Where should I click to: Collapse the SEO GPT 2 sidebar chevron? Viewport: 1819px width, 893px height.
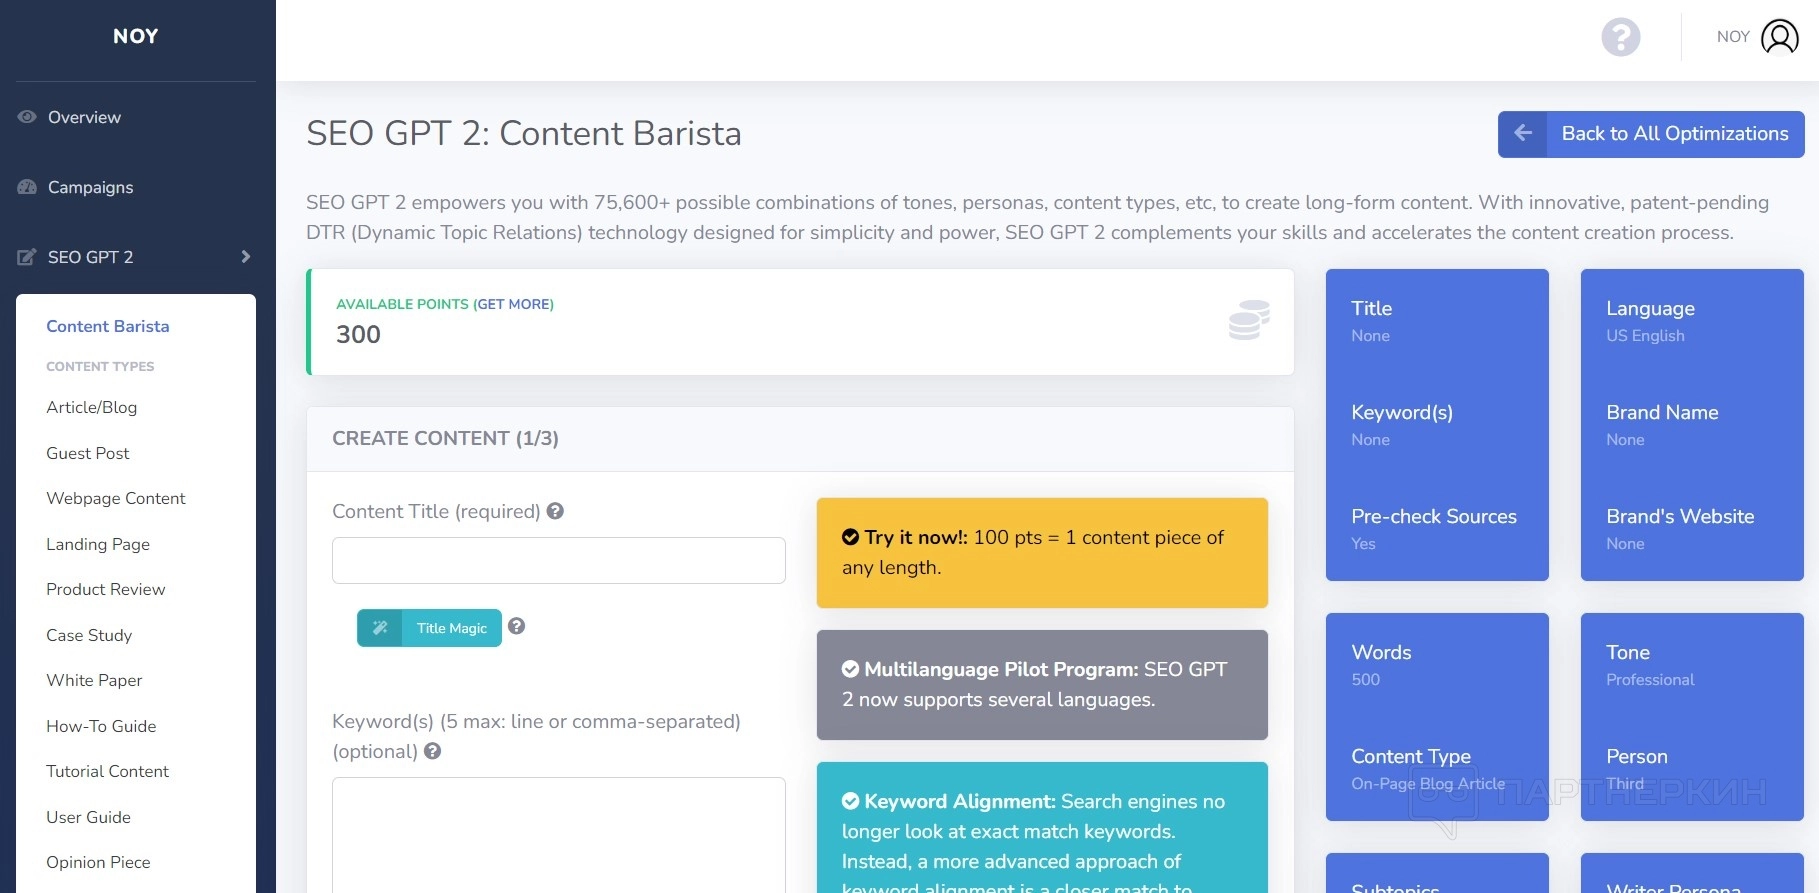click(246, 257)
